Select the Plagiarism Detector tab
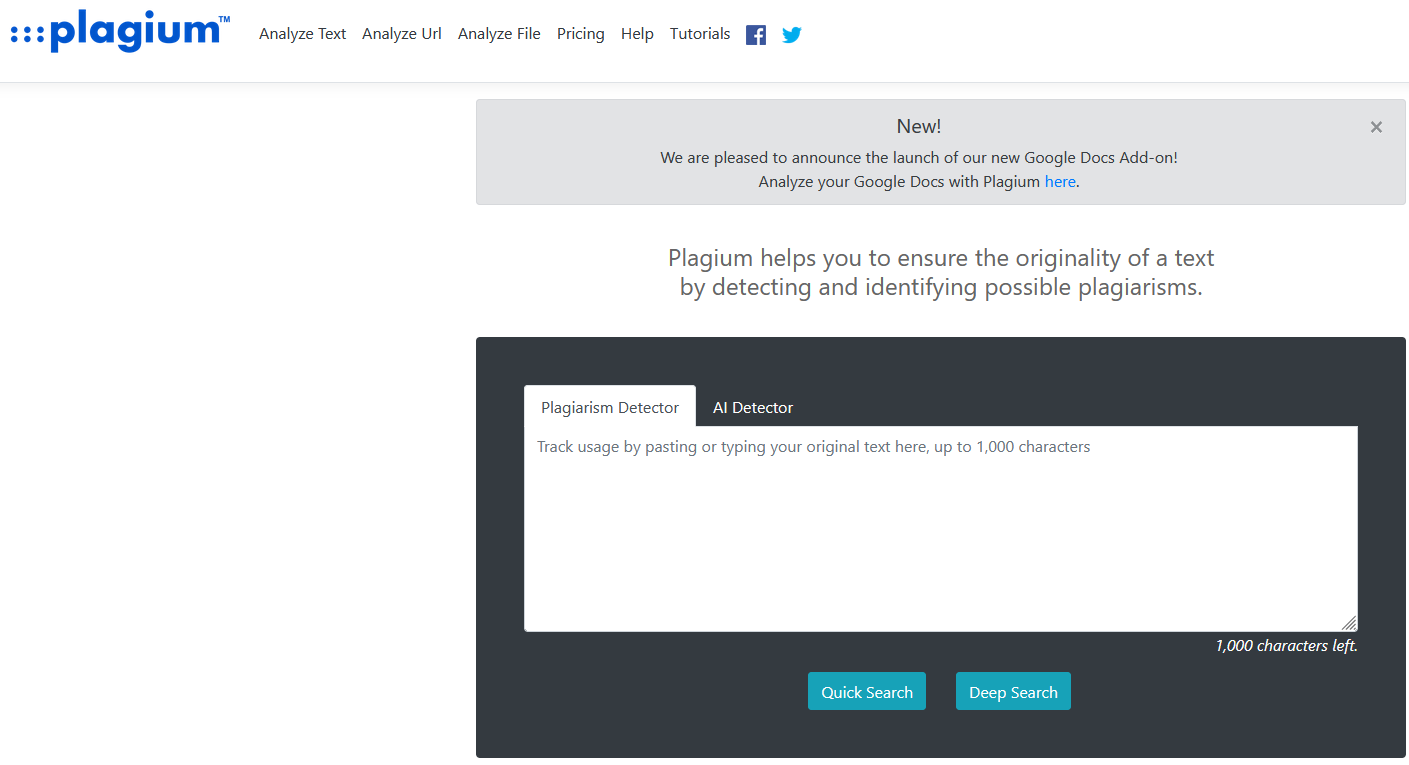Viewport: 1409px width, 765px height. point(610,408)
